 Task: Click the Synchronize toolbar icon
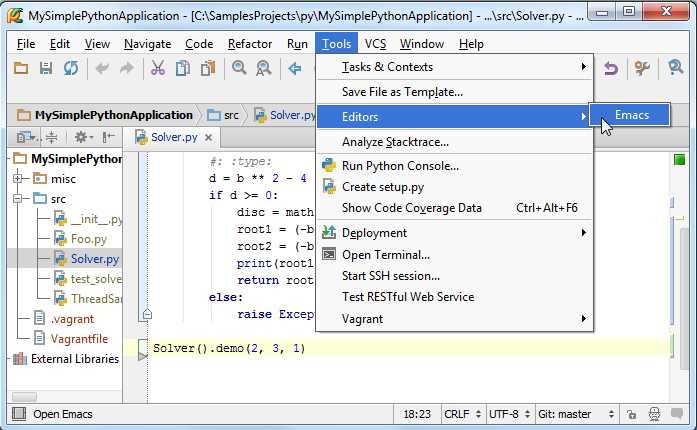pyautogui.click(x=71, y=68)
